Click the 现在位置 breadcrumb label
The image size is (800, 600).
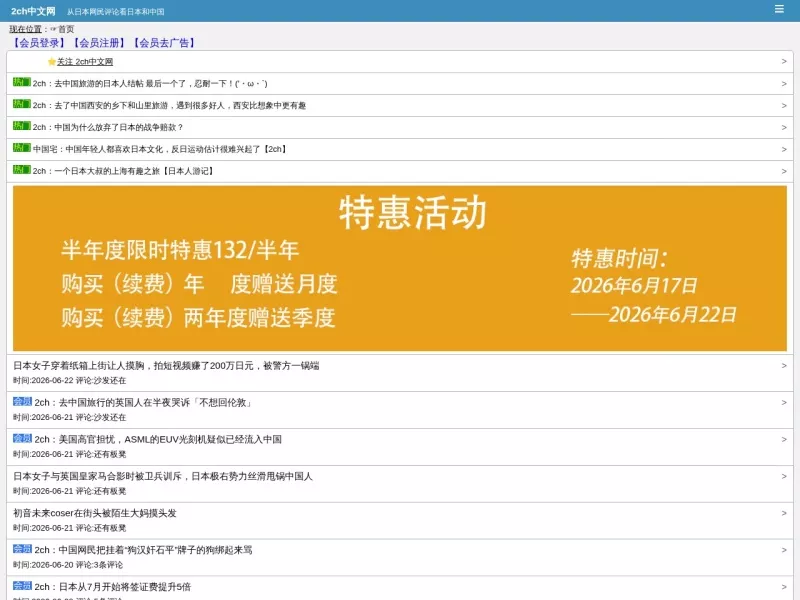pyautogui.click(x=26, y=29)
